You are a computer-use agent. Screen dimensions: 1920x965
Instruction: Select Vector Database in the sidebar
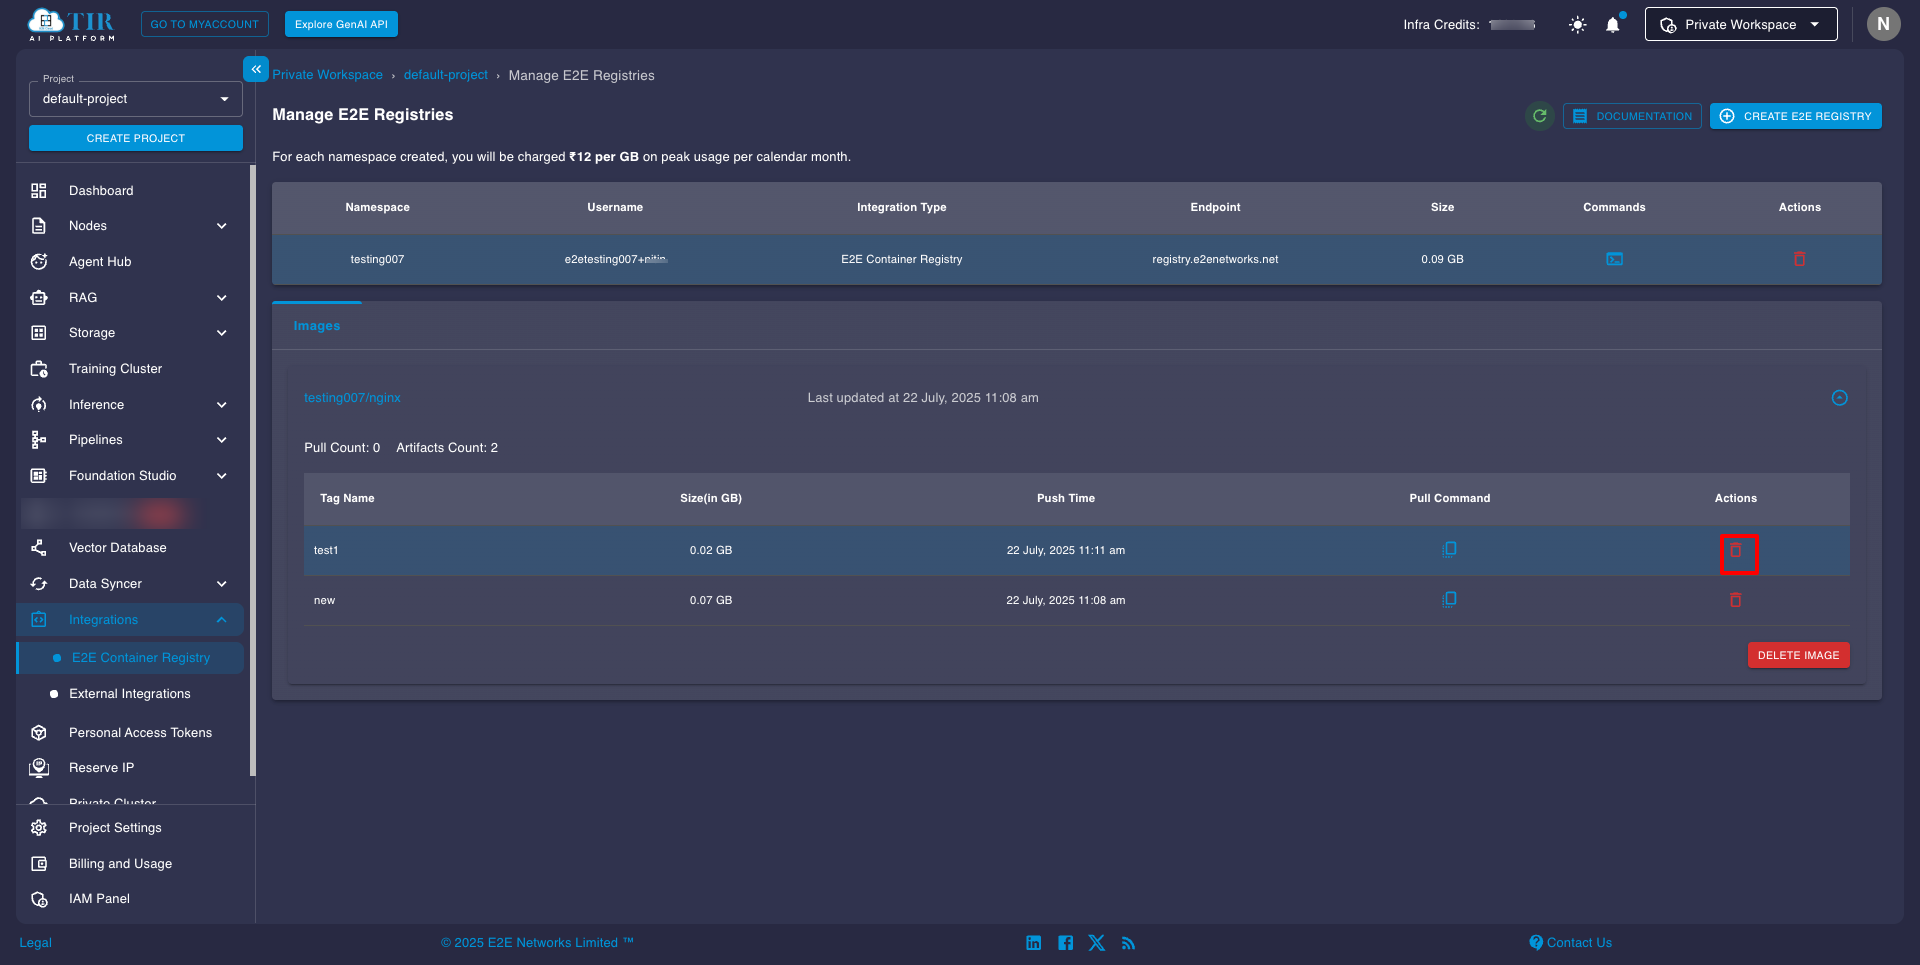coord(117,547)
